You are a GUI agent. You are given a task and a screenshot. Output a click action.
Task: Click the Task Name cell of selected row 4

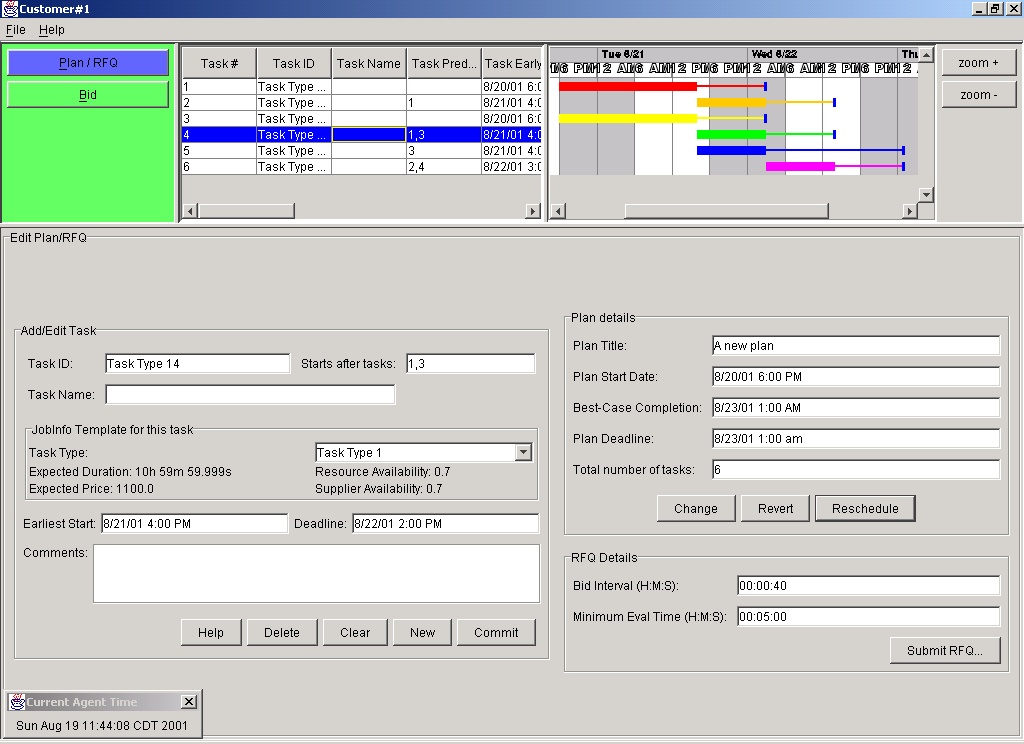pos(369,135)
